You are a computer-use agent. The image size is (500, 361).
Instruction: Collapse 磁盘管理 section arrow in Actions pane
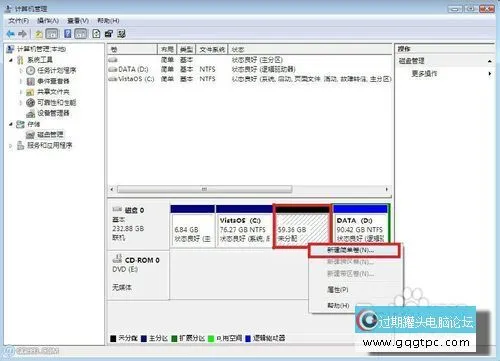489,61
